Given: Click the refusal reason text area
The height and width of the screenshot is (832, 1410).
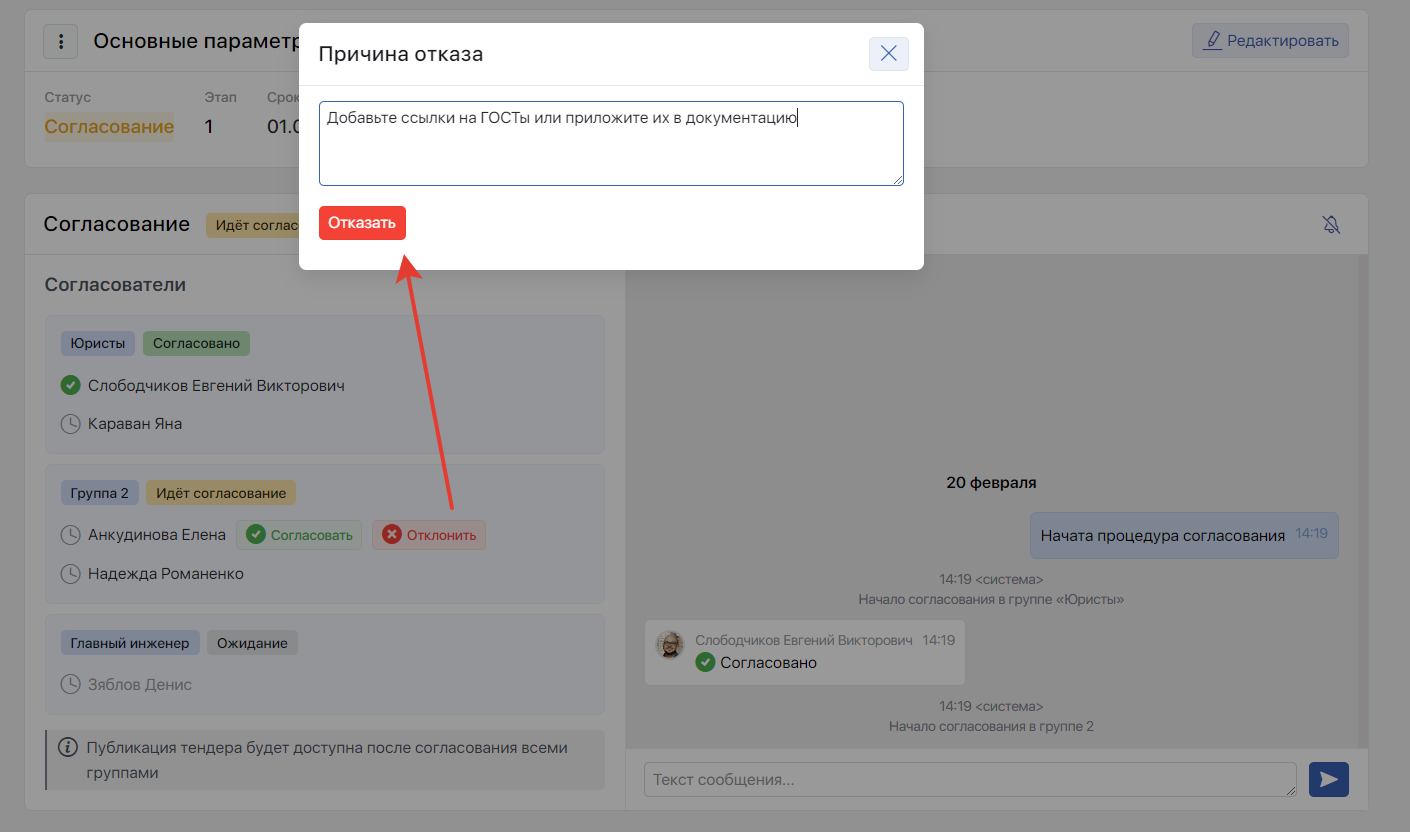Looking at the screenshot, I should point(610,143).
